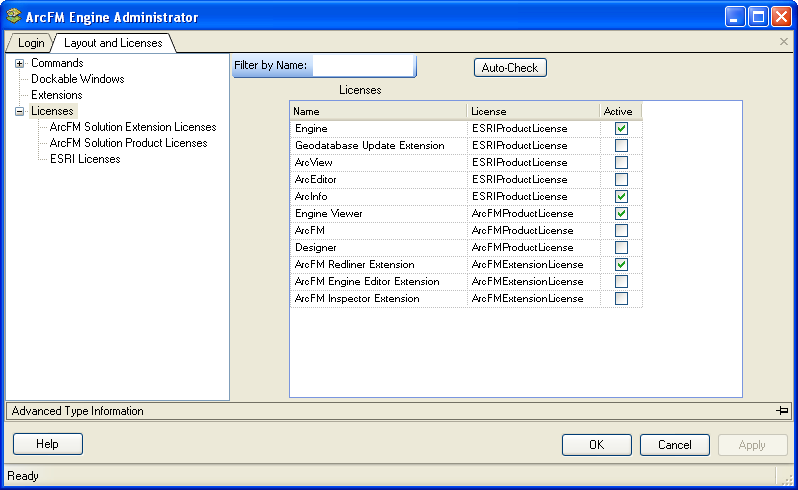Switch to the Login tab
Image resolution: width=798 pixels, height=490 pixels.
31,43
